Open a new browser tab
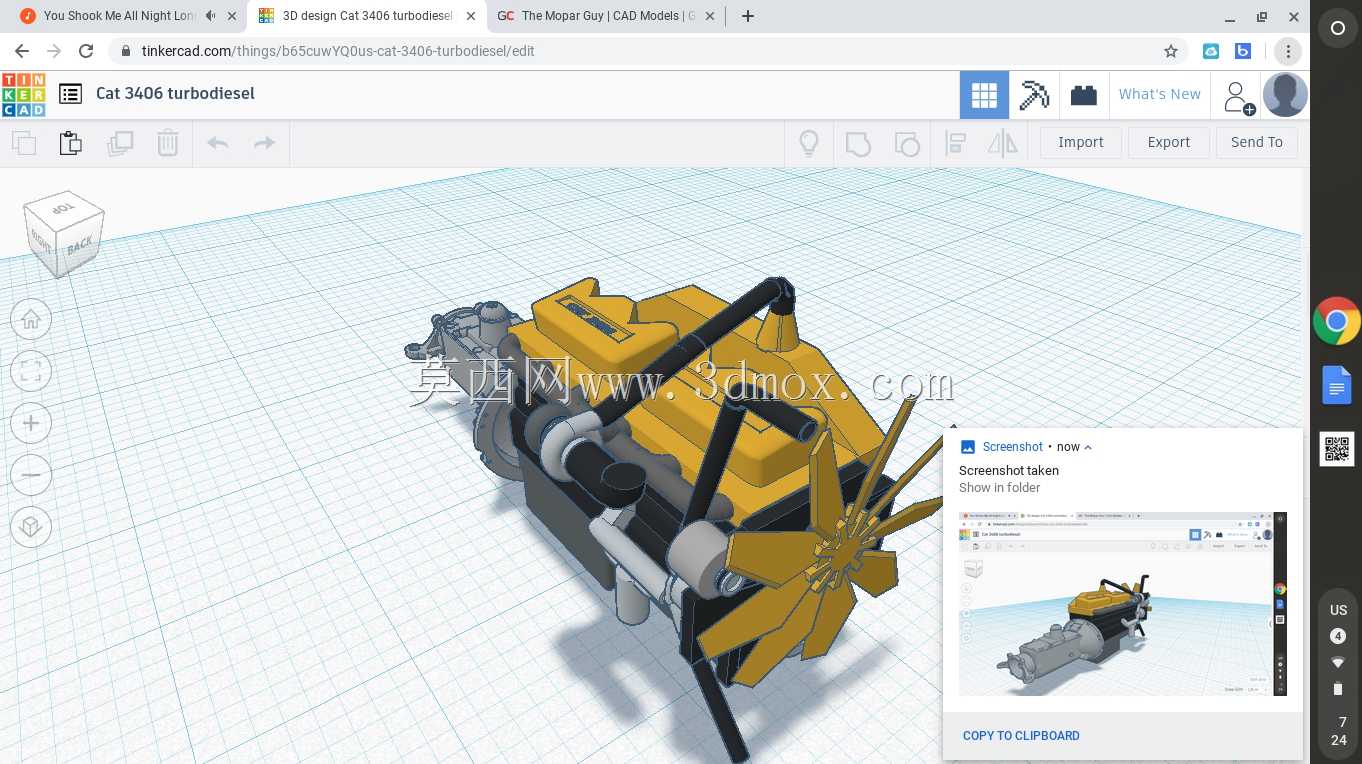This screenshot has width=1362, height=764. (x=748, y=16)
